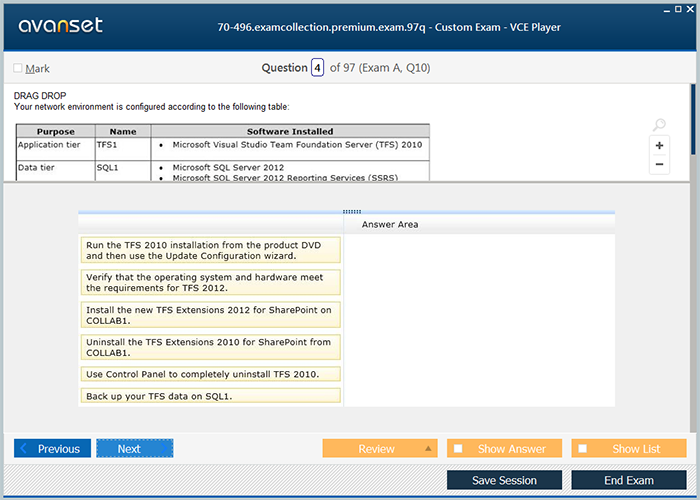Click the Save Session button
Screen dimensions: 700x500
[504, 481]
